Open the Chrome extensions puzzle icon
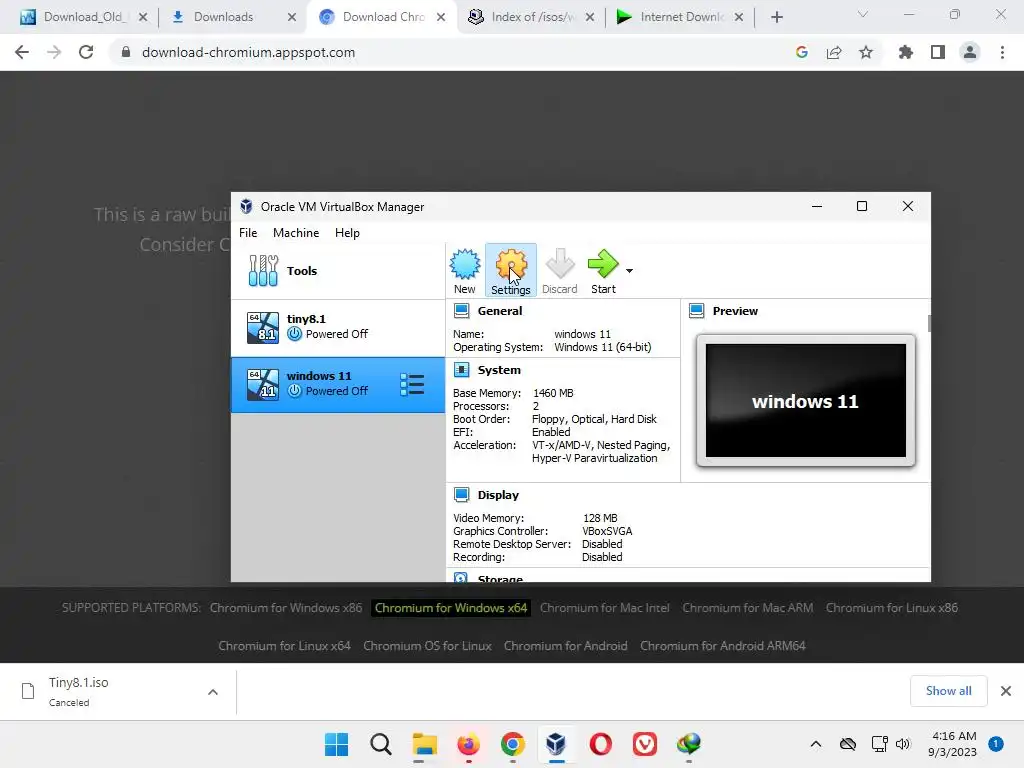The width and height of the screenshot is (1024, 768). point(905,52)
